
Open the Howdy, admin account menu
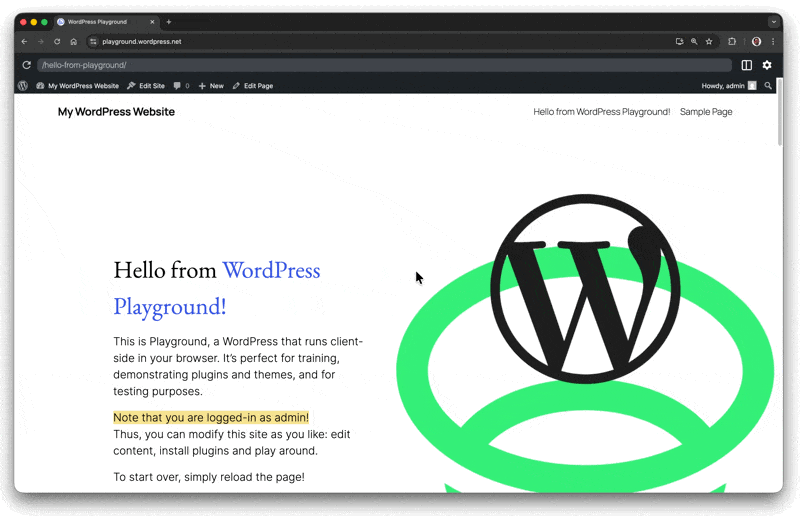728,86
